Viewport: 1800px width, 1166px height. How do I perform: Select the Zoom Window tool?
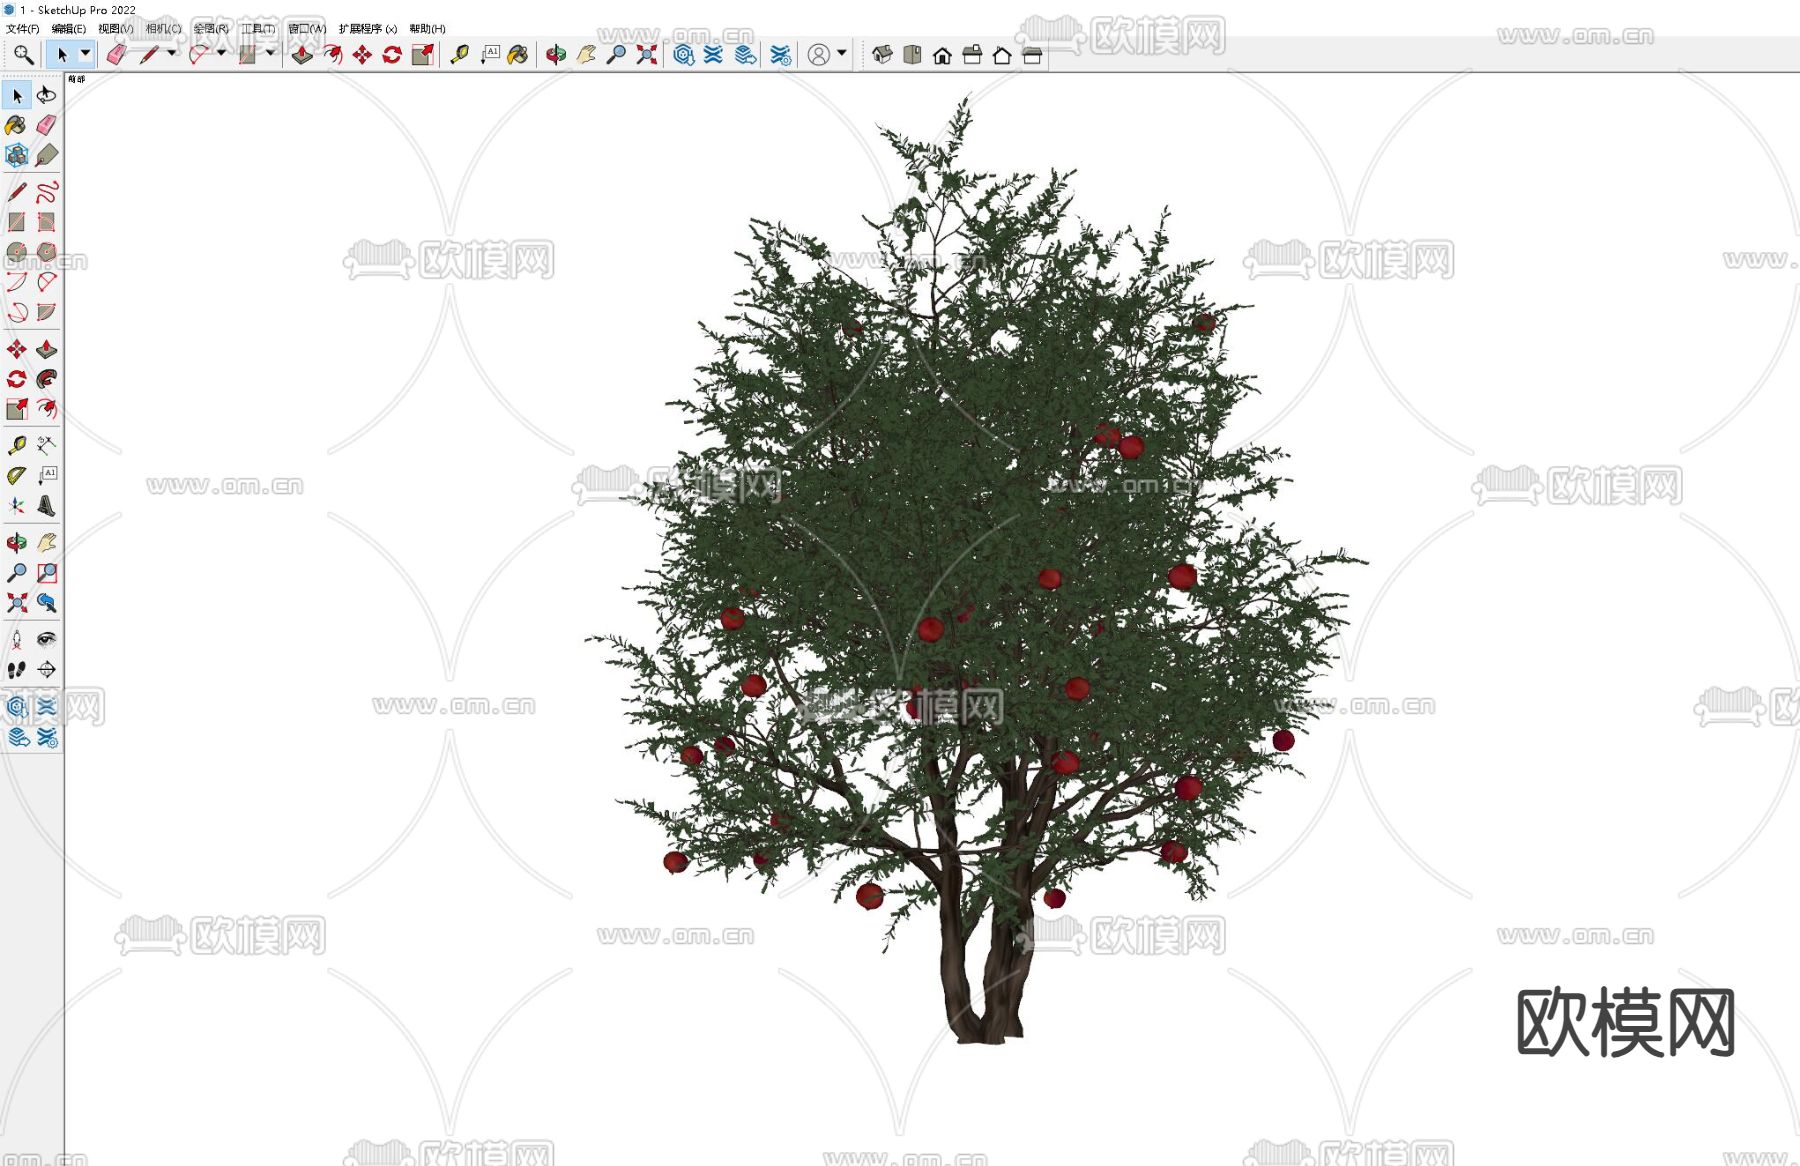tap(47, 573)
